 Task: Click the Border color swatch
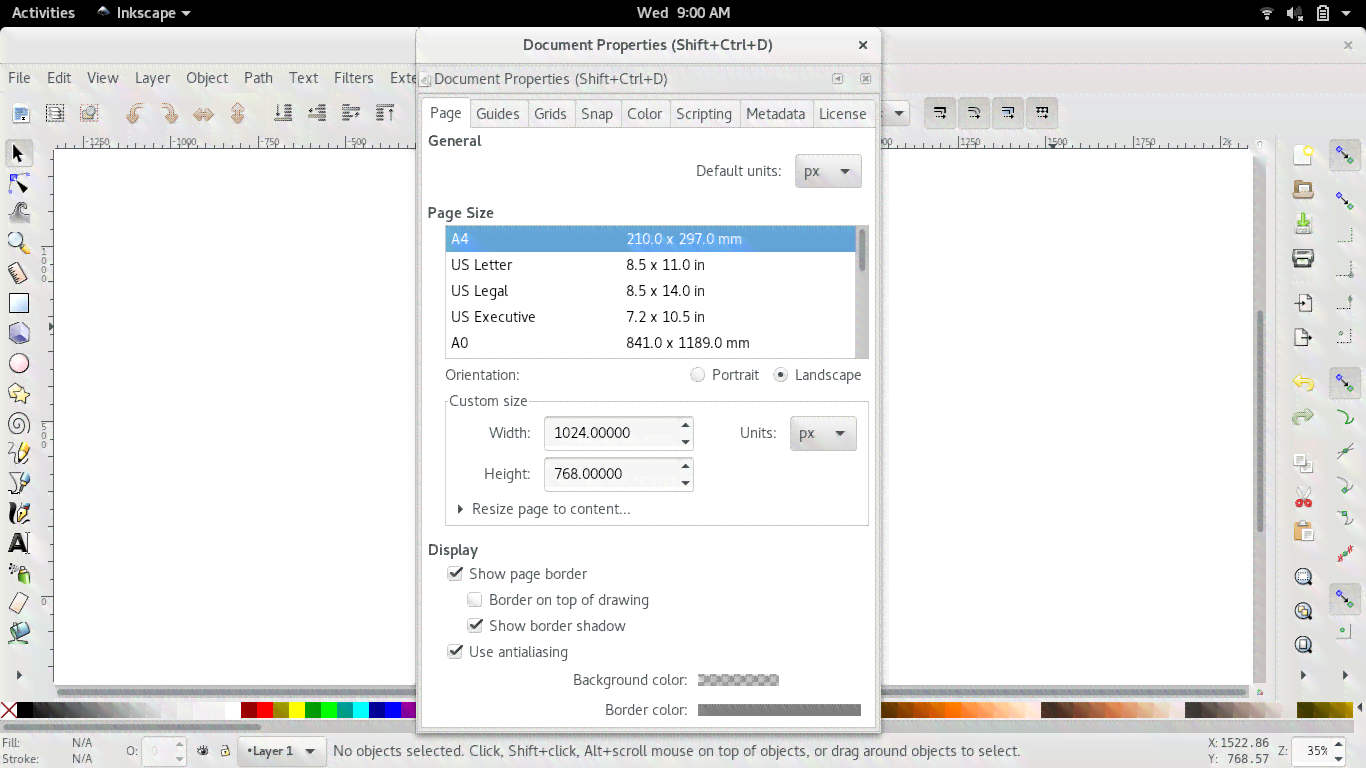779,710
